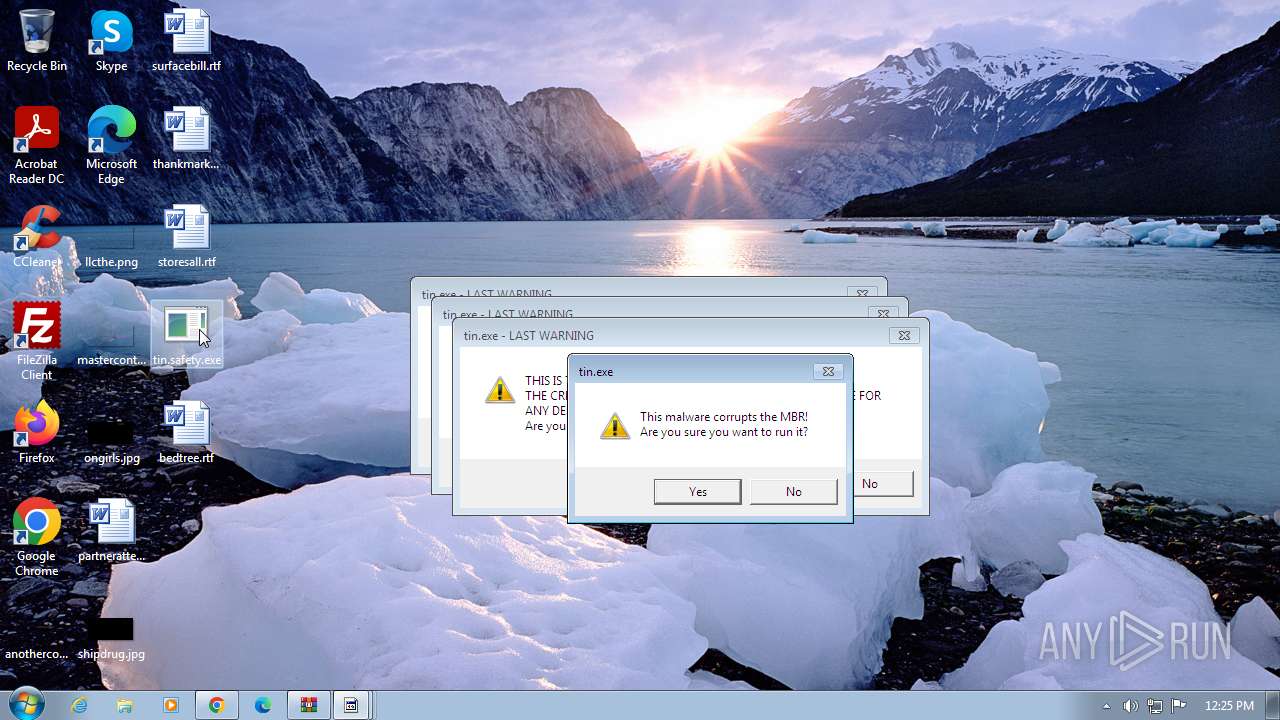Select the Microsoft Edge desktop shortcut
1280x720 pixels.
[111, 146]
